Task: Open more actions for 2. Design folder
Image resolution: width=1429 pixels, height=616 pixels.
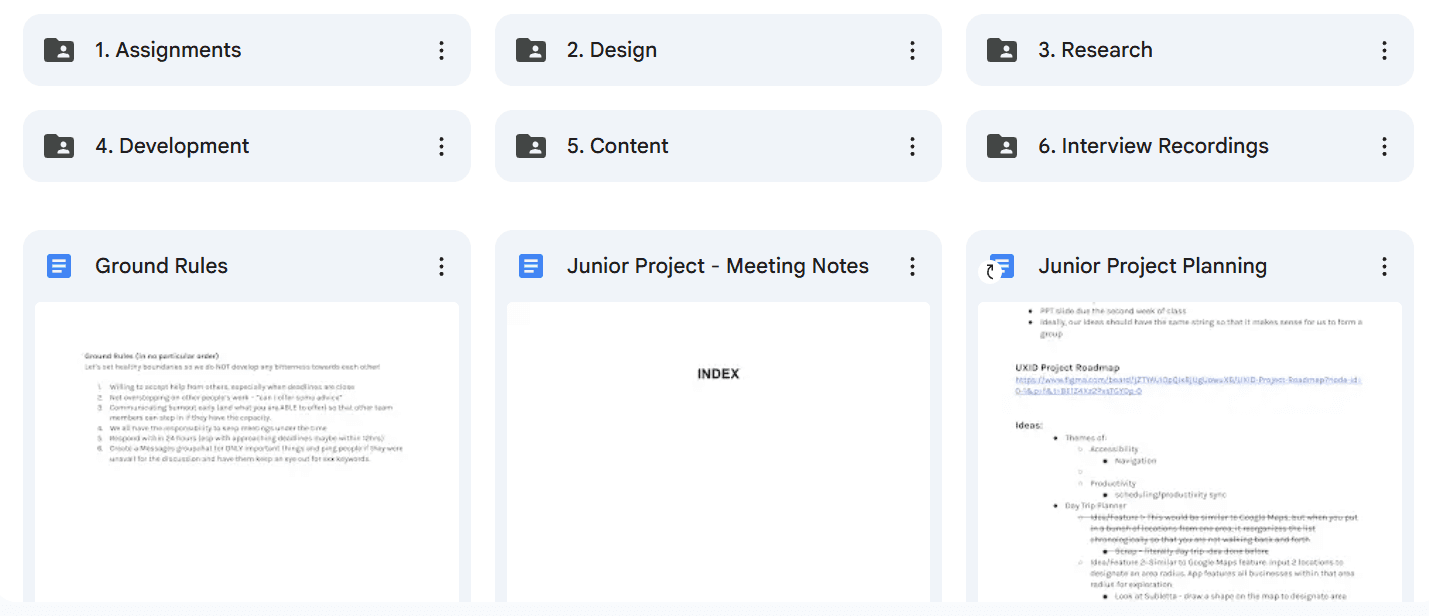Action: point(912,50)
